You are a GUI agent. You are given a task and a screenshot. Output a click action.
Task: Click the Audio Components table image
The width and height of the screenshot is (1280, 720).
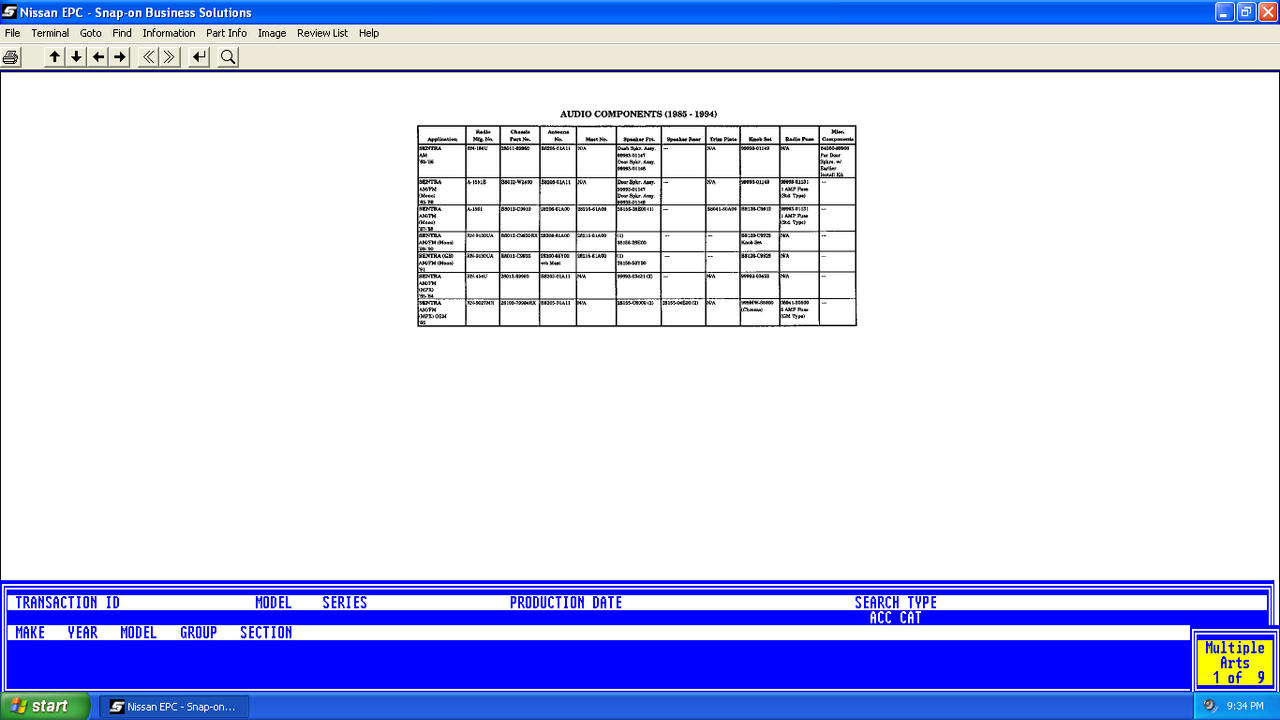pyautogui.click(x=637, y=225)
